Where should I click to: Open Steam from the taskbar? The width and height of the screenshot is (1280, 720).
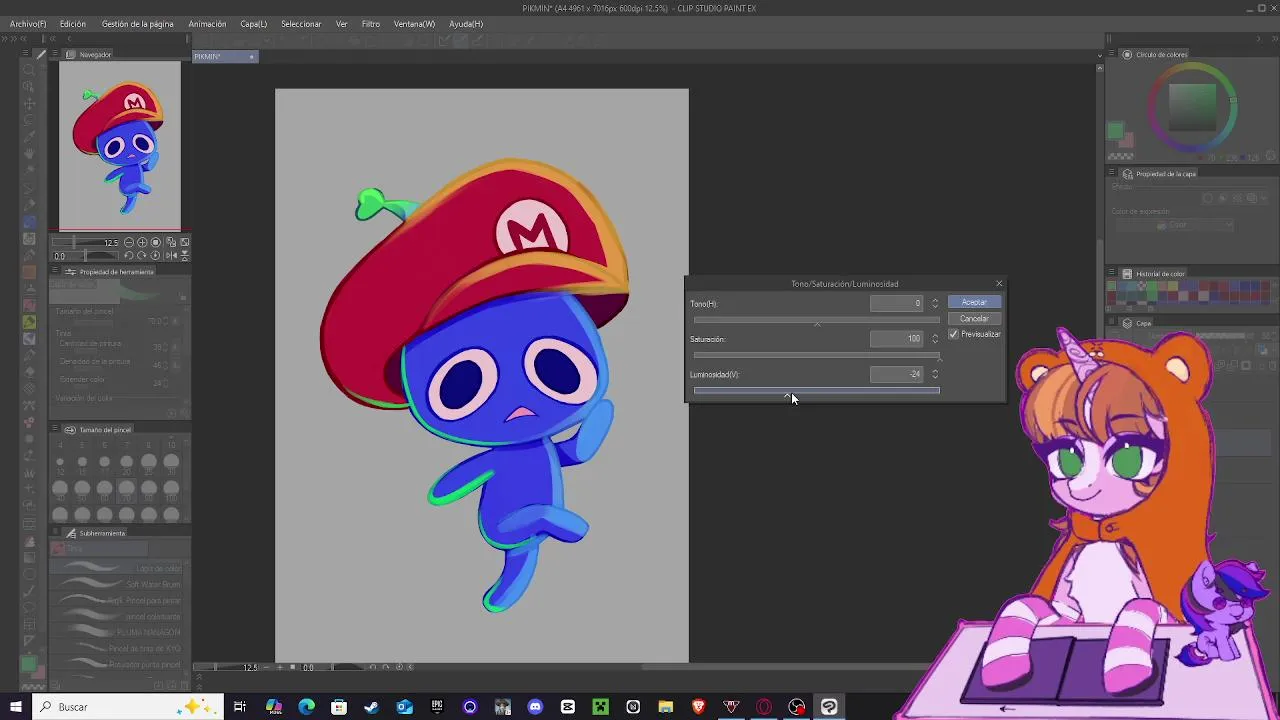pos(371,707)
